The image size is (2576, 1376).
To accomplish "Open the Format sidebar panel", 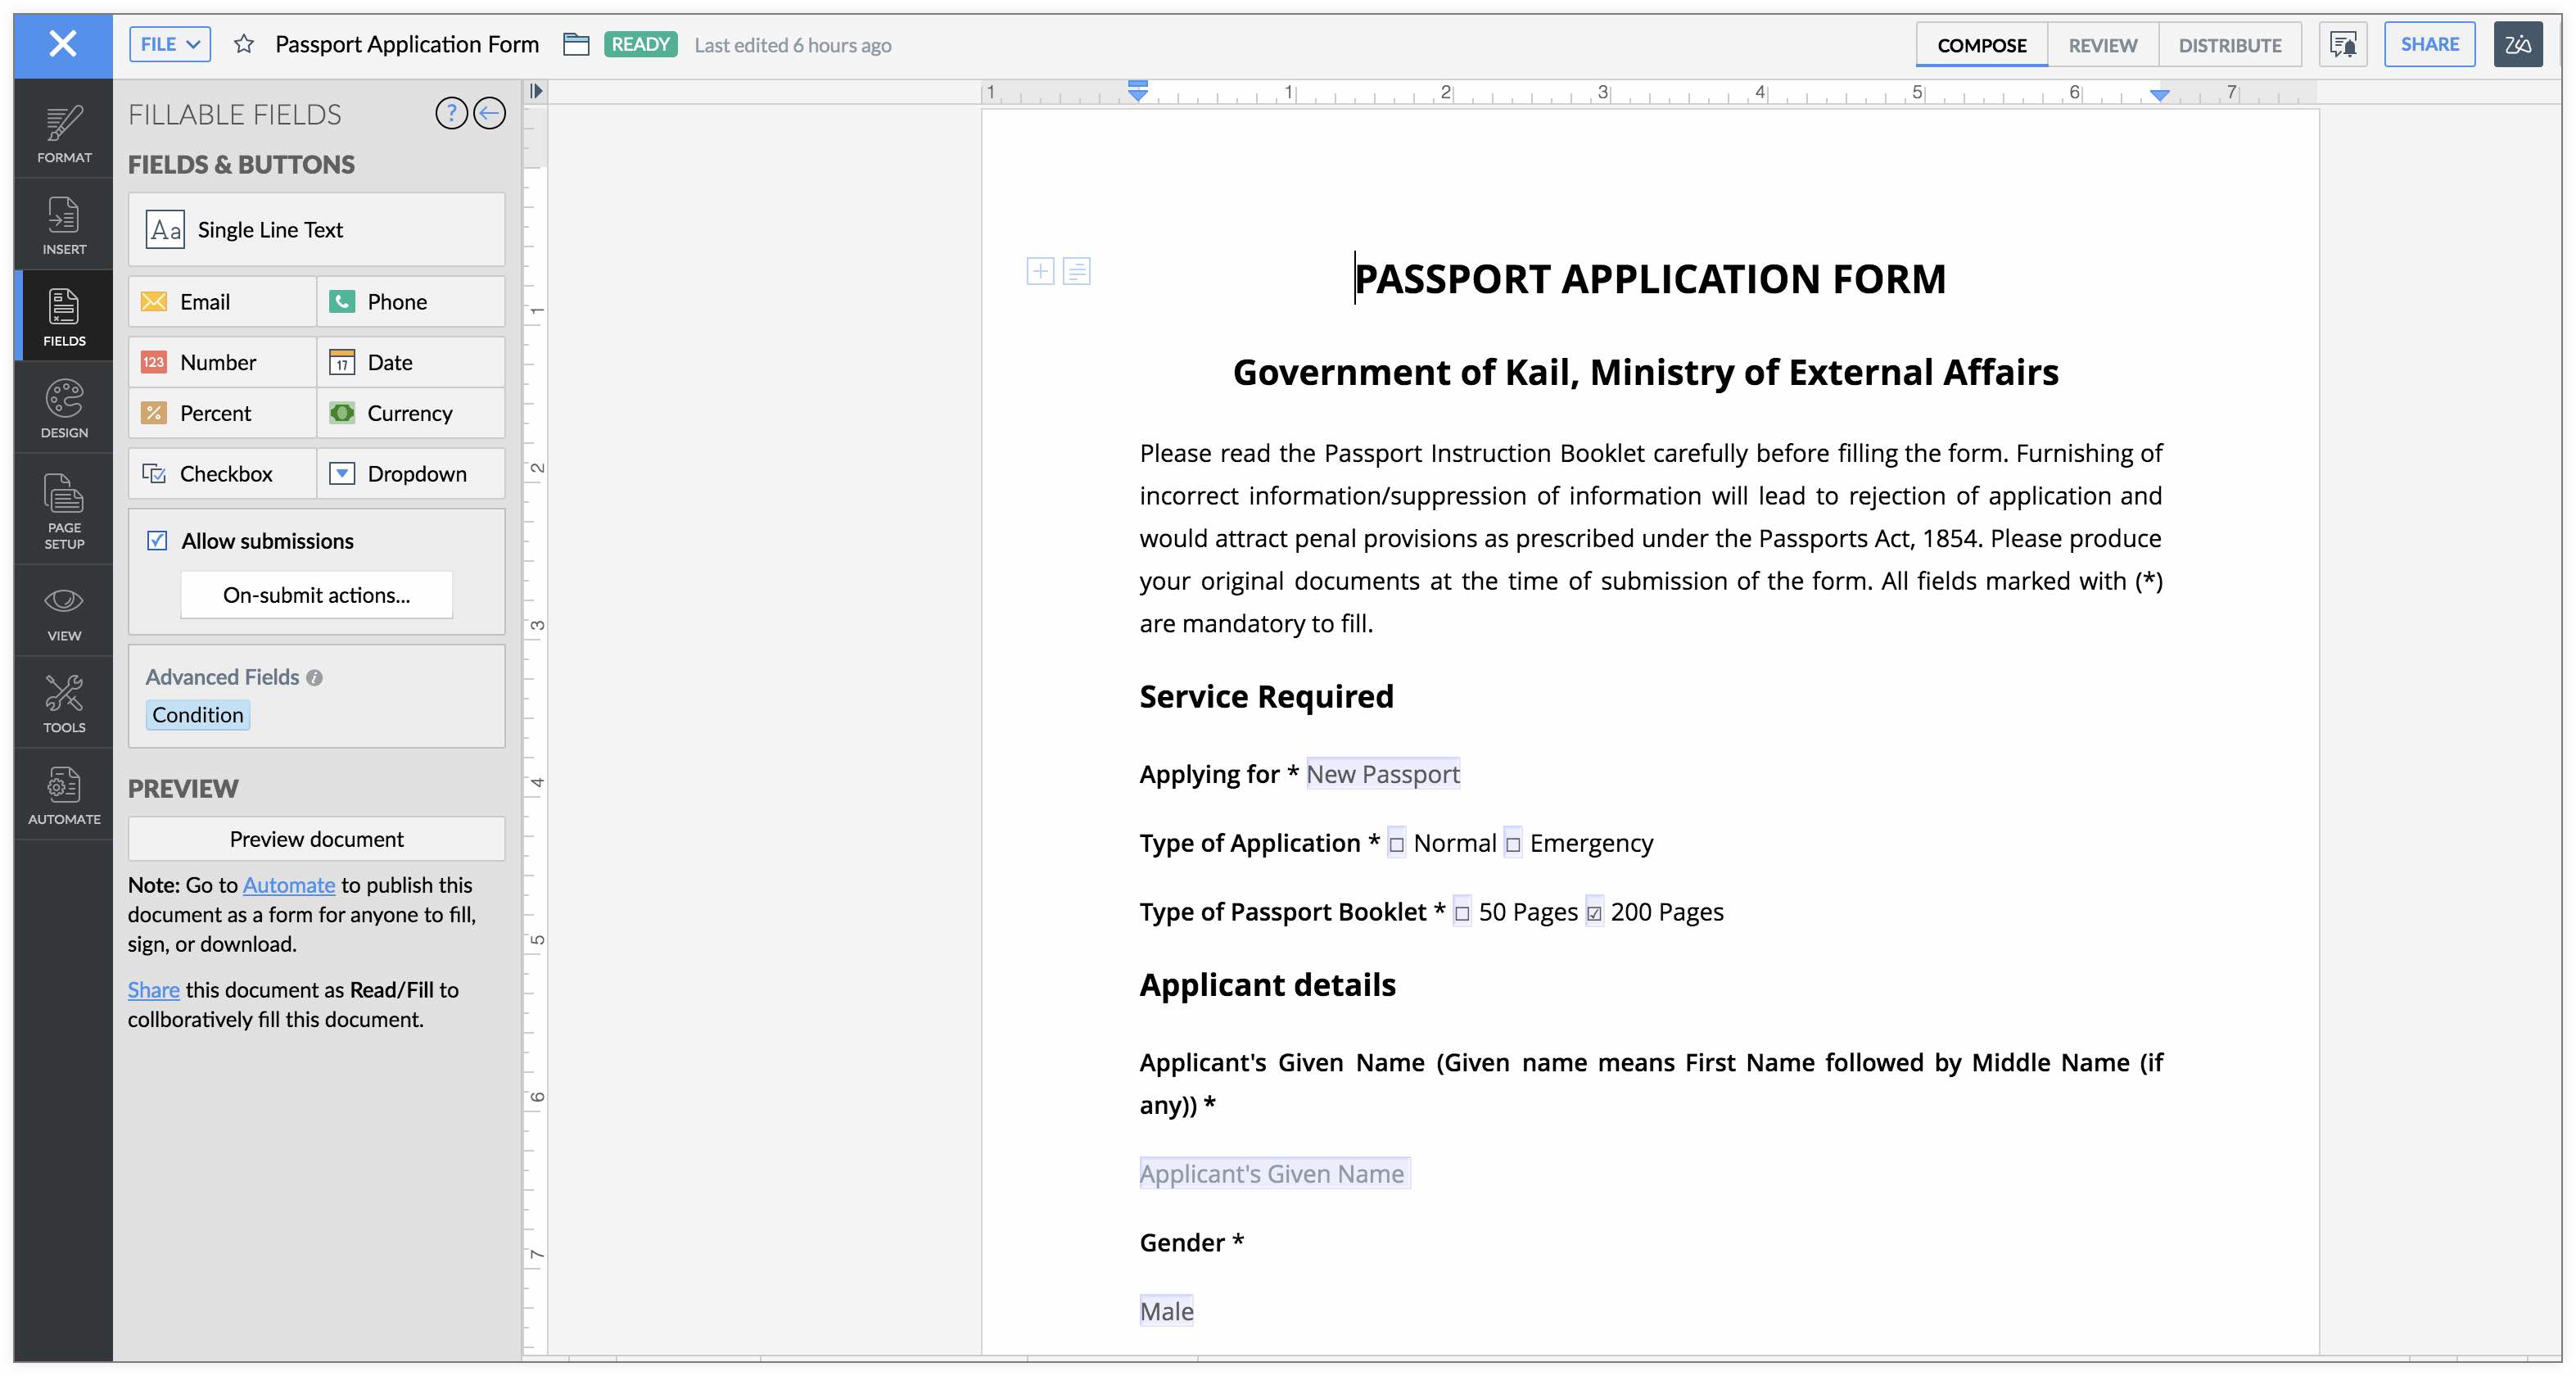I will pos(64,133).
